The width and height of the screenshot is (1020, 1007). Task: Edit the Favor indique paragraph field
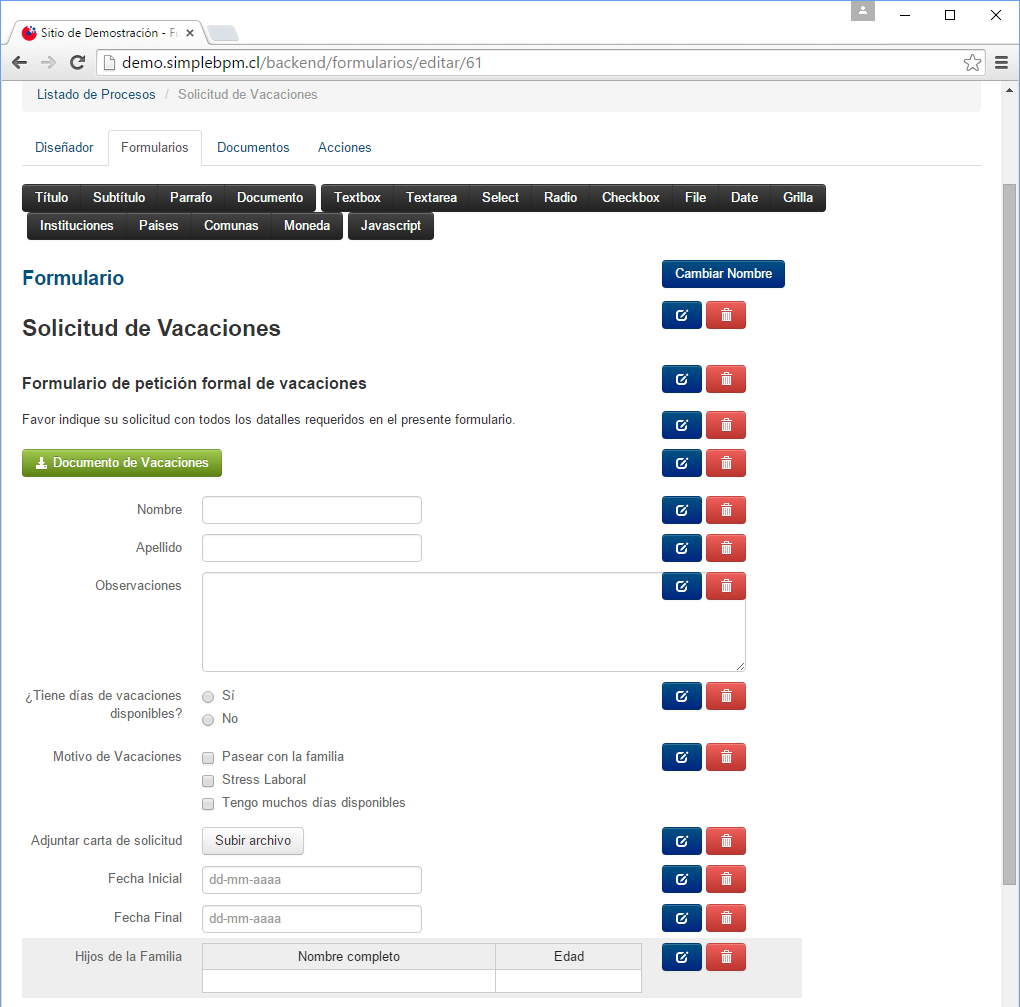pos(681,425)
